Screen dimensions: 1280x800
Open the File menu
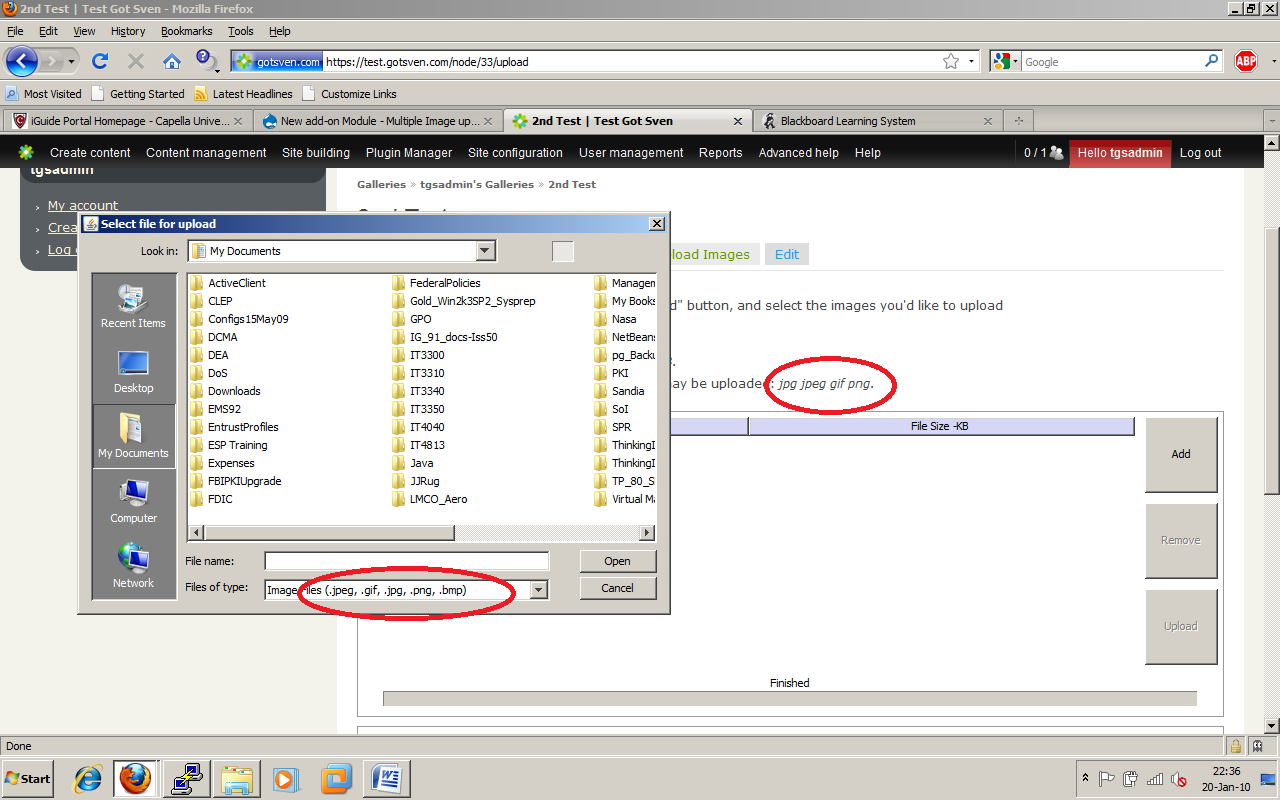coord(15,31)
